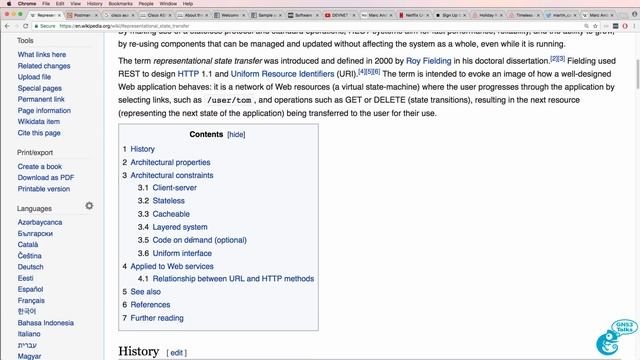Switch article language to Deutsch
Image resolution: width=640 pixels, height=360 pixels.
30,267
